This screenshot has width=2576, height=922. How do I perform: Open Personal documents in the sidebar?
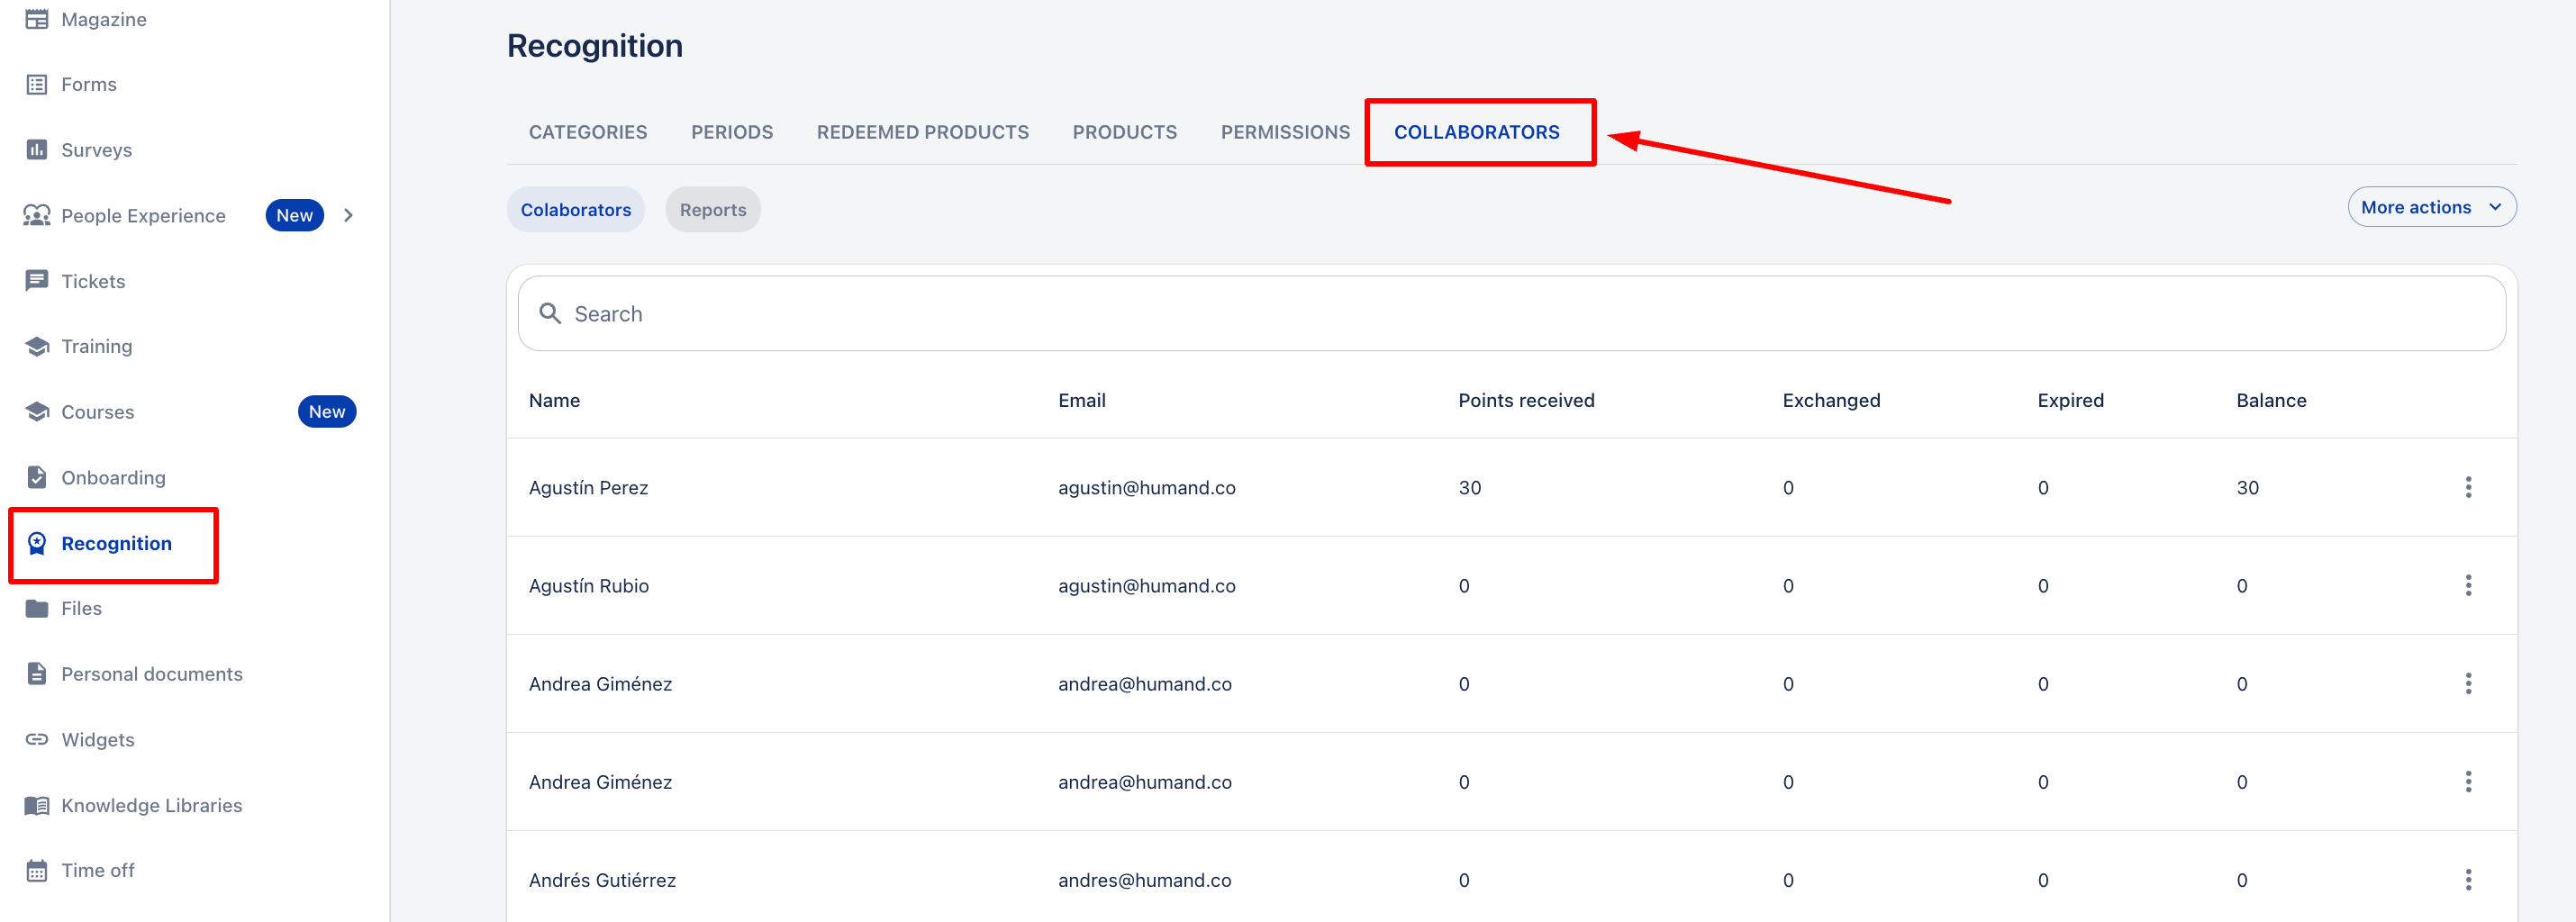click(x=151, y=674)
